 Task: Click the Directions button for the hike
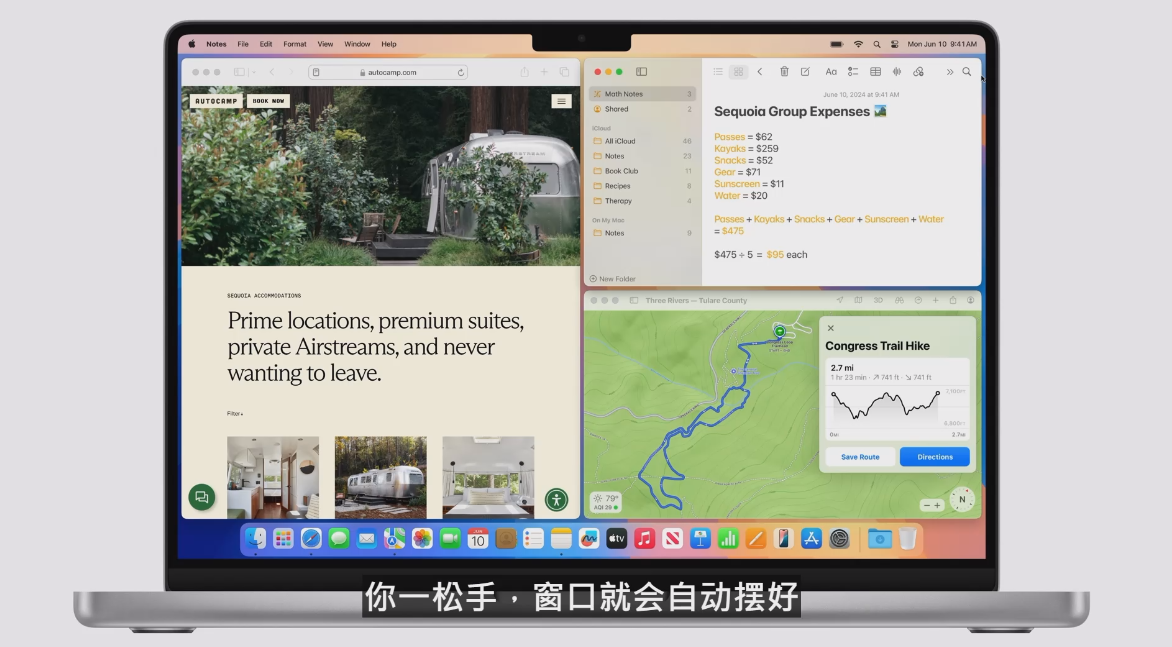pos(934,457)
